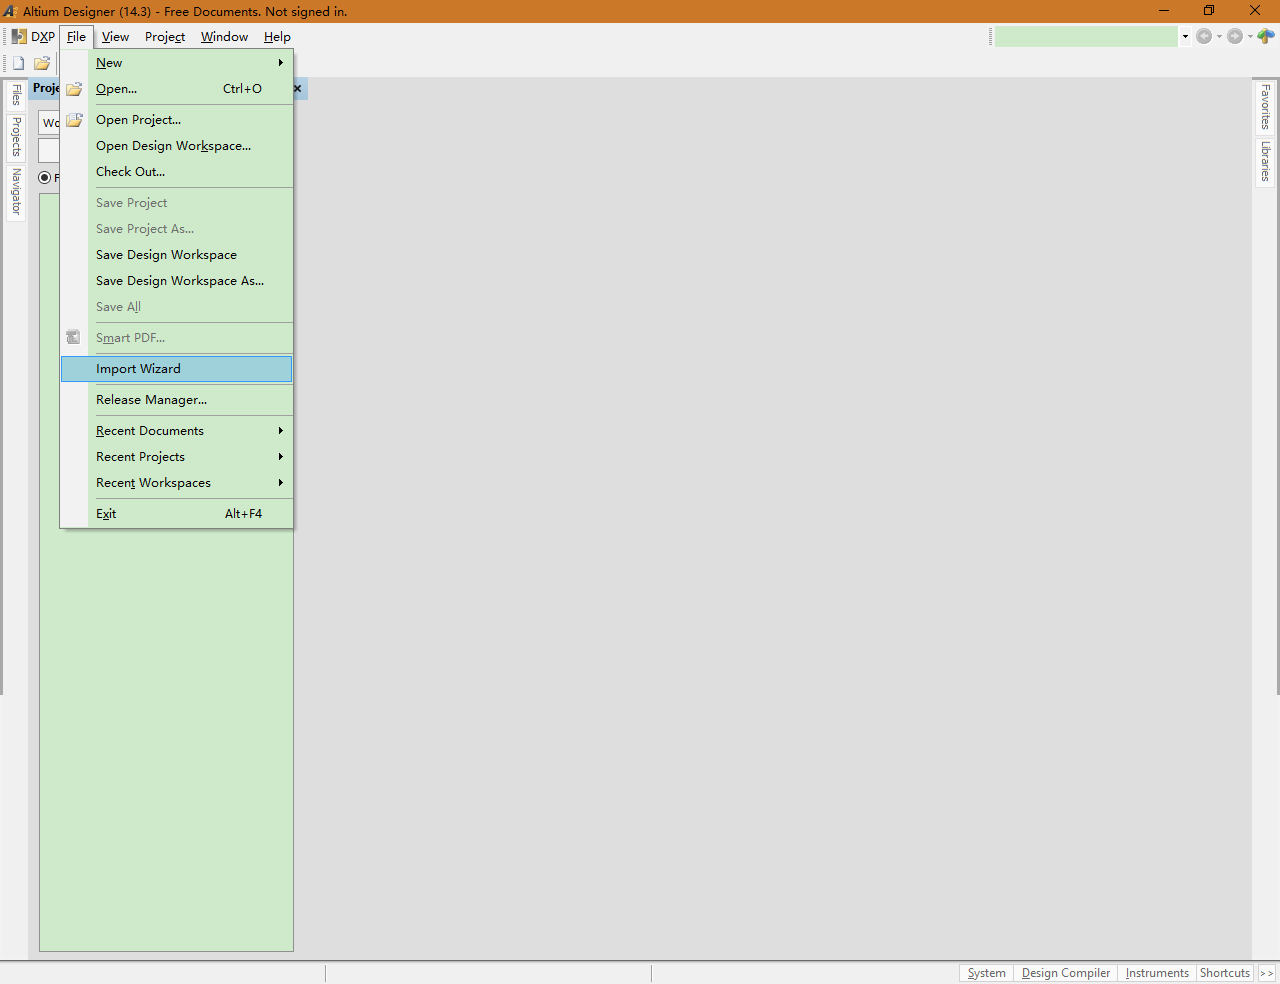
Task: Switch to the Projects side tab
Action: click(16, 136)
